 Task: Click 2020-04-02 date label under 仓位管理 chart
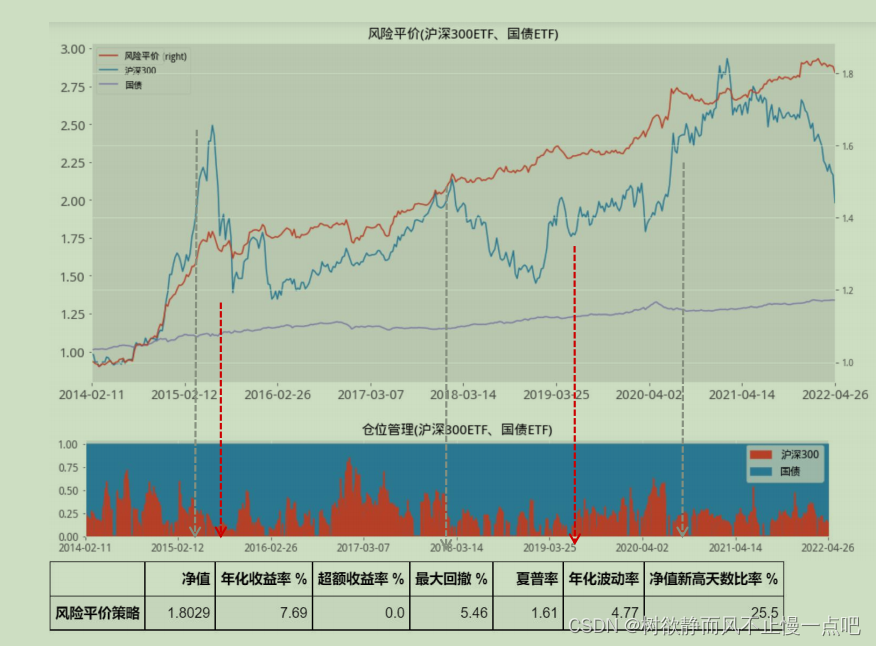[x=642, y=548]
